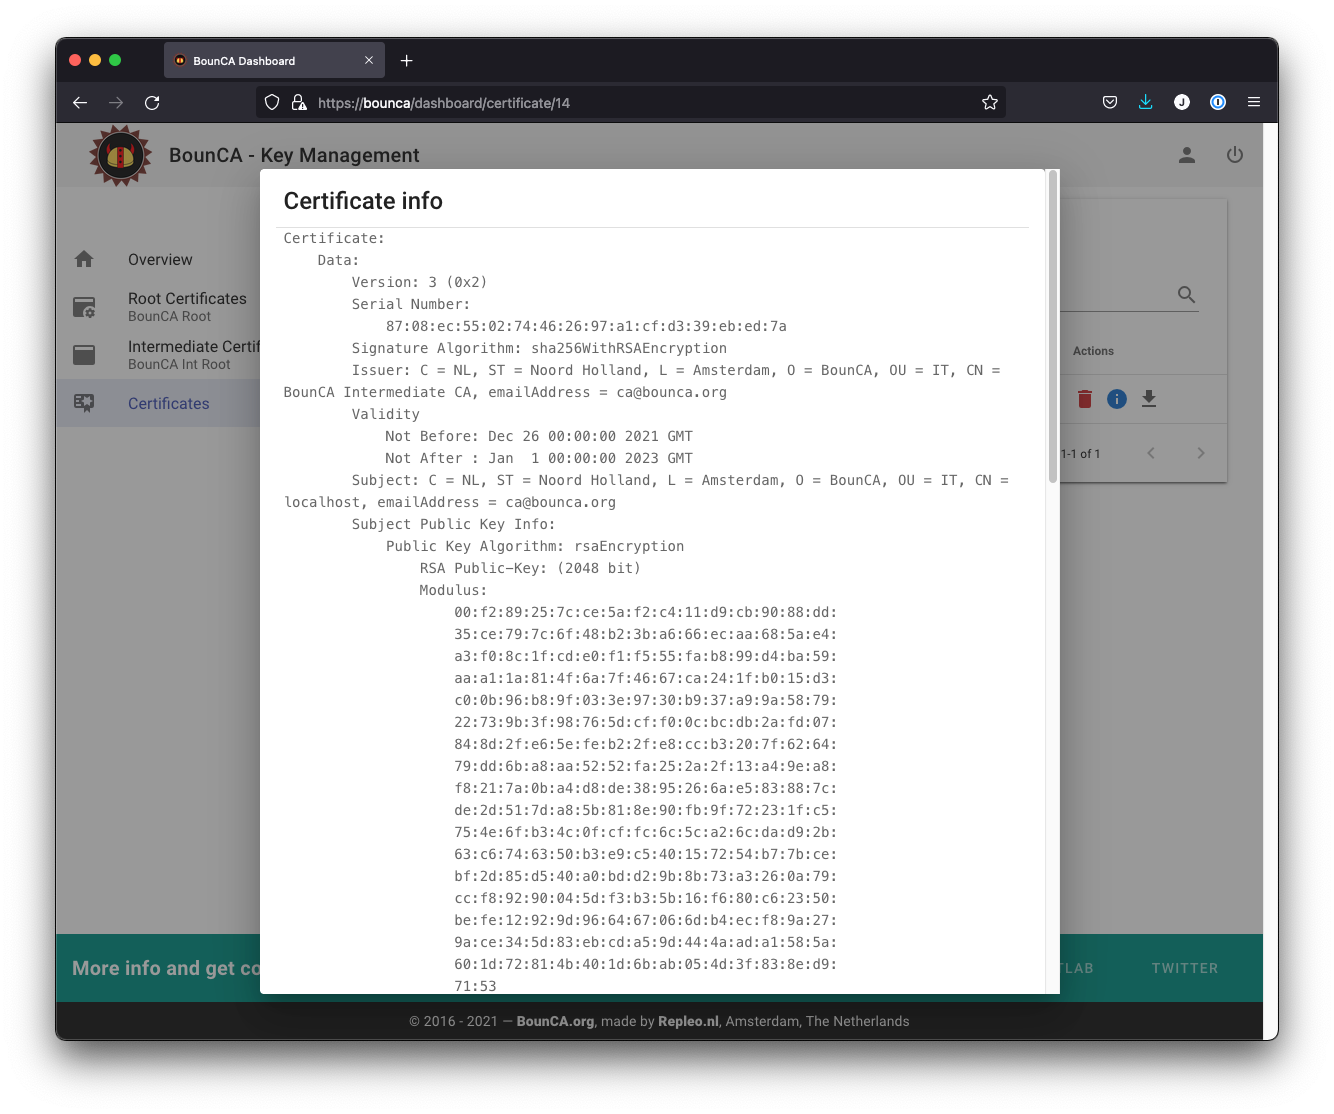Click the BounCA - Key Management title
This screenshot has width=1334, height=1114.
[294, 155]
